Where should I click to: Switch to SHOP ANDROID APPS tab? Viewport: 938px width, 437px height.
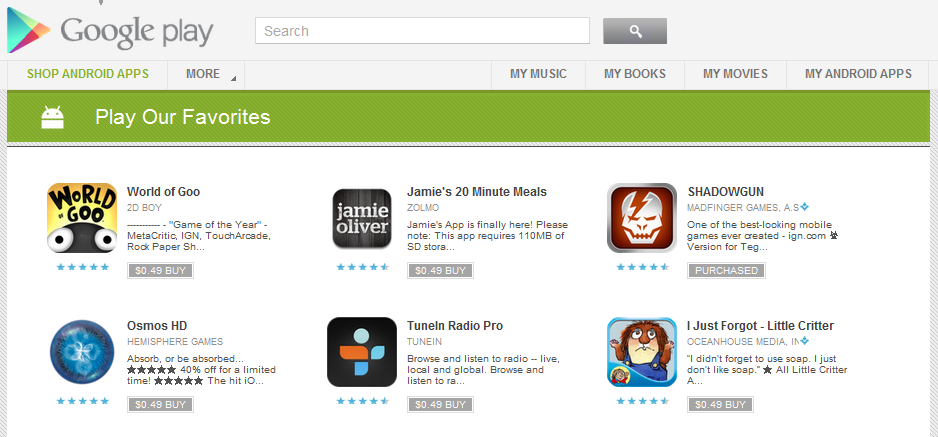pyautogui.click(x=88, y=74)
